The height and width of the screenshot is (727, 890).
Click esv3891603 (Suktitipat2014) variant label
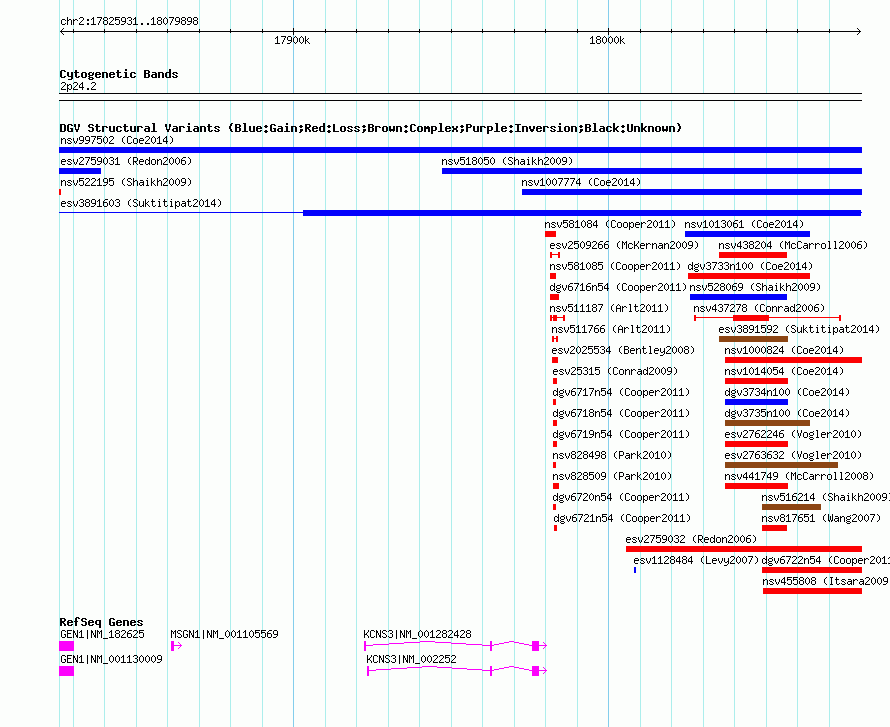pos(141,203)
